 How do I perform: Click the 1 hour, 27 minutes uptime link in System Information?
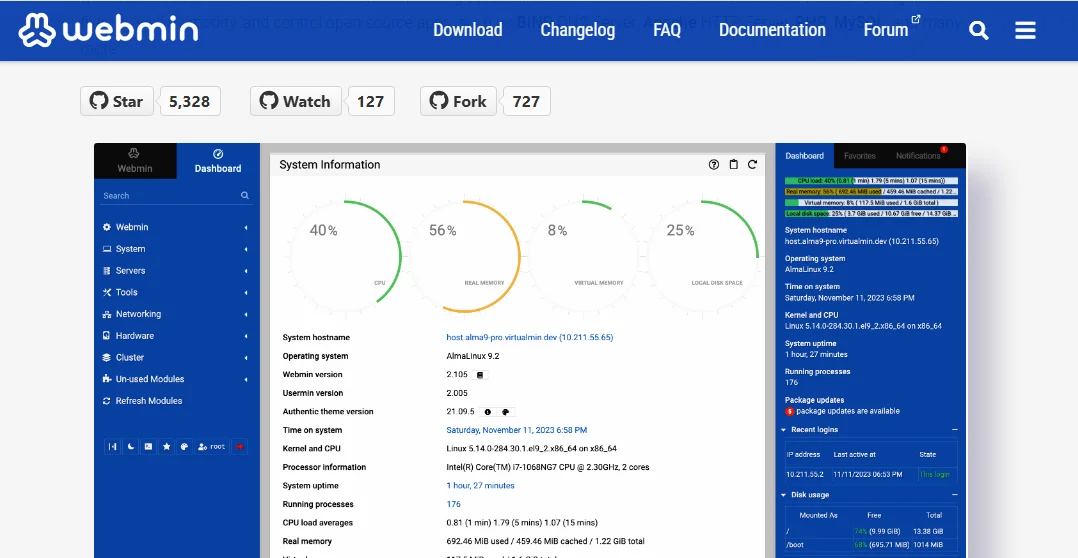tap(481, 486)
